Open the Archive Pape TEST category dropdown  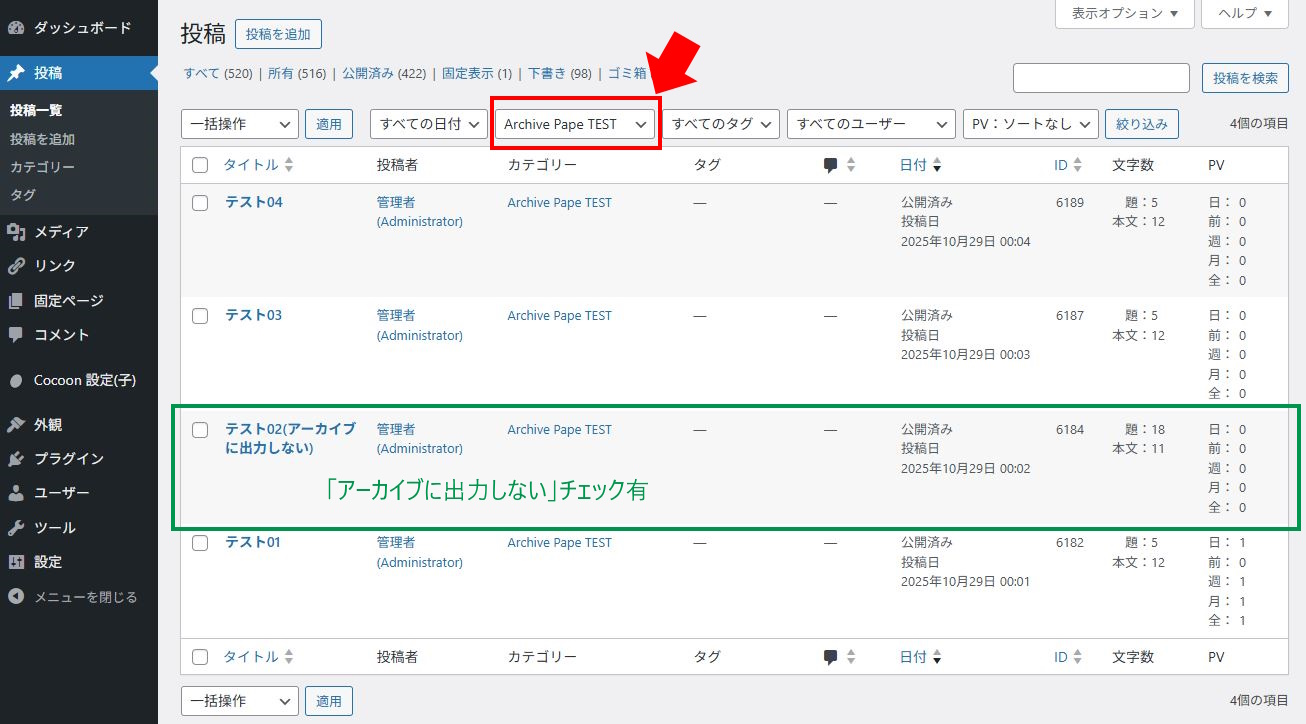575,124
